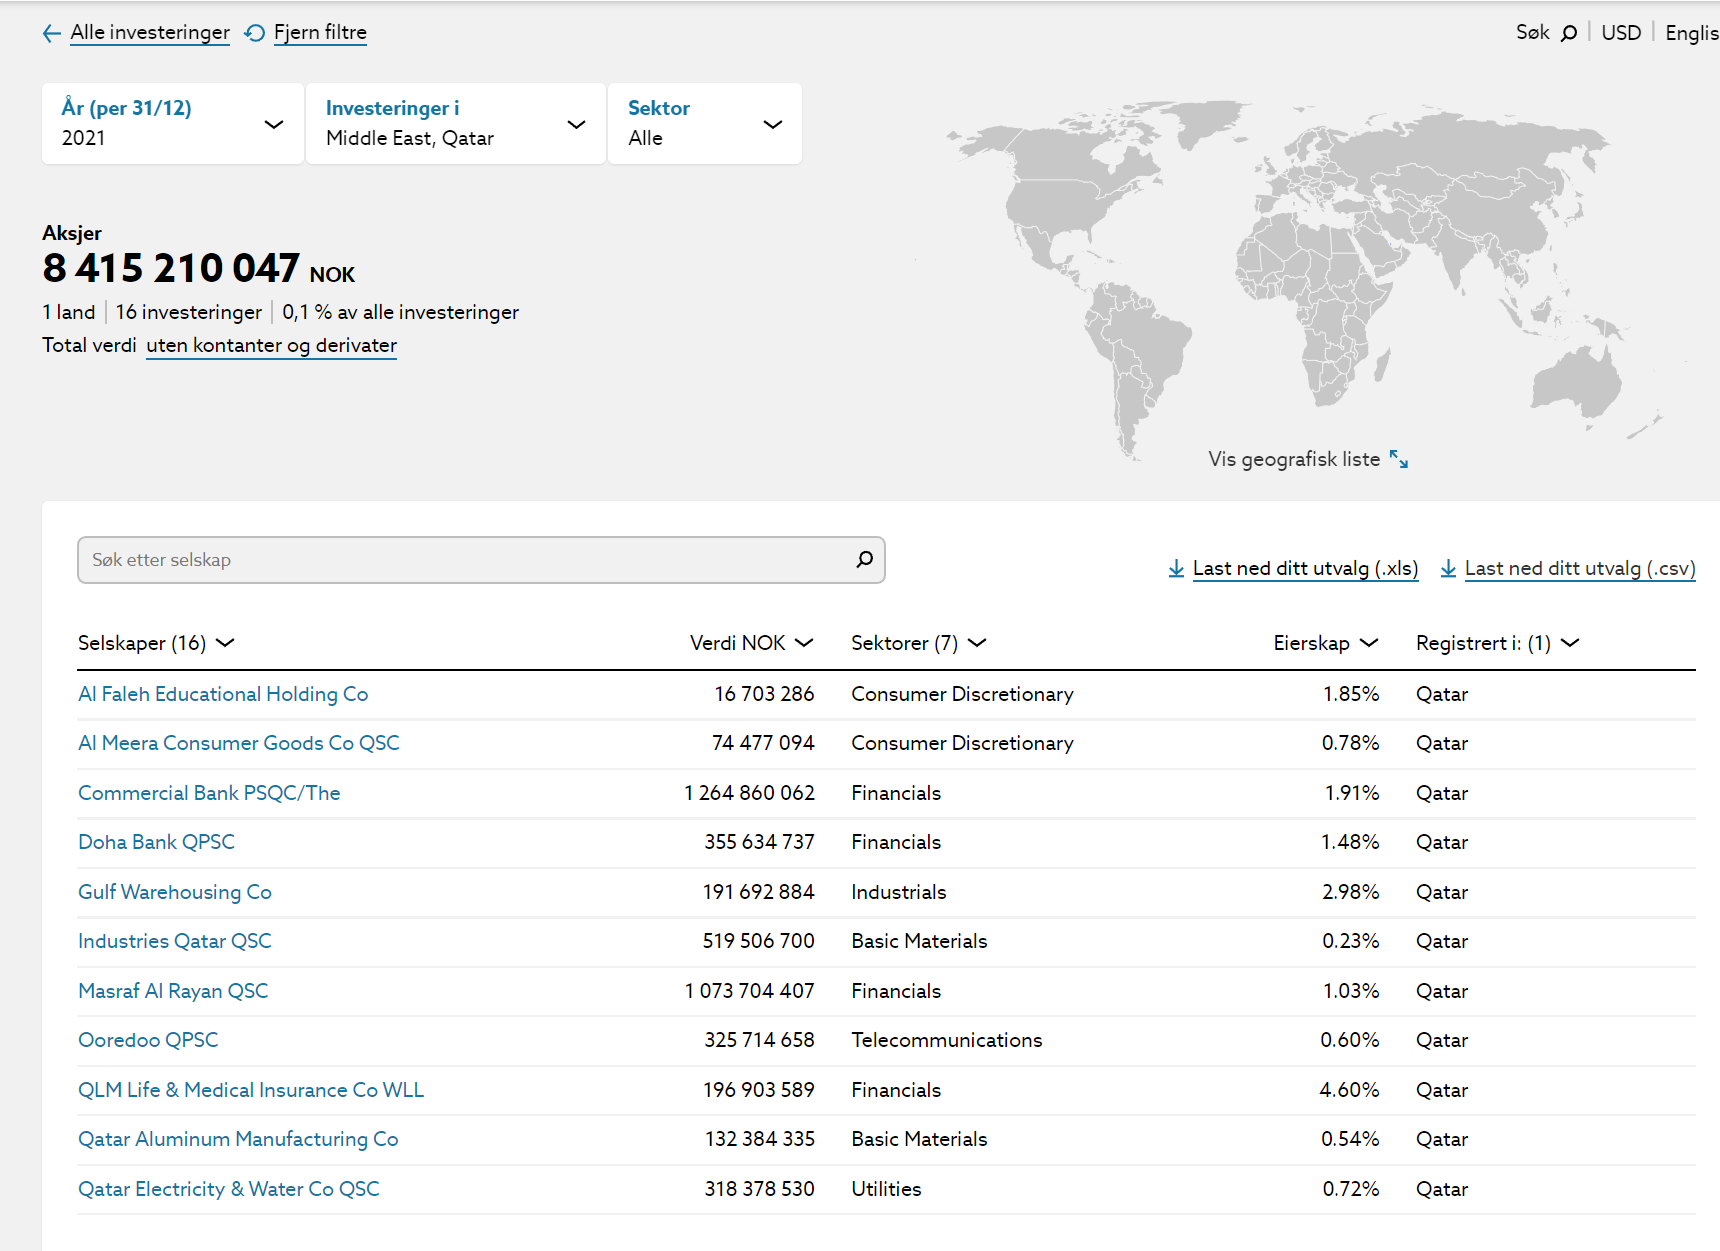1720x1251 pixels.
Task: Click the search magnifier icon near Søk
Action: (1569, 33)
